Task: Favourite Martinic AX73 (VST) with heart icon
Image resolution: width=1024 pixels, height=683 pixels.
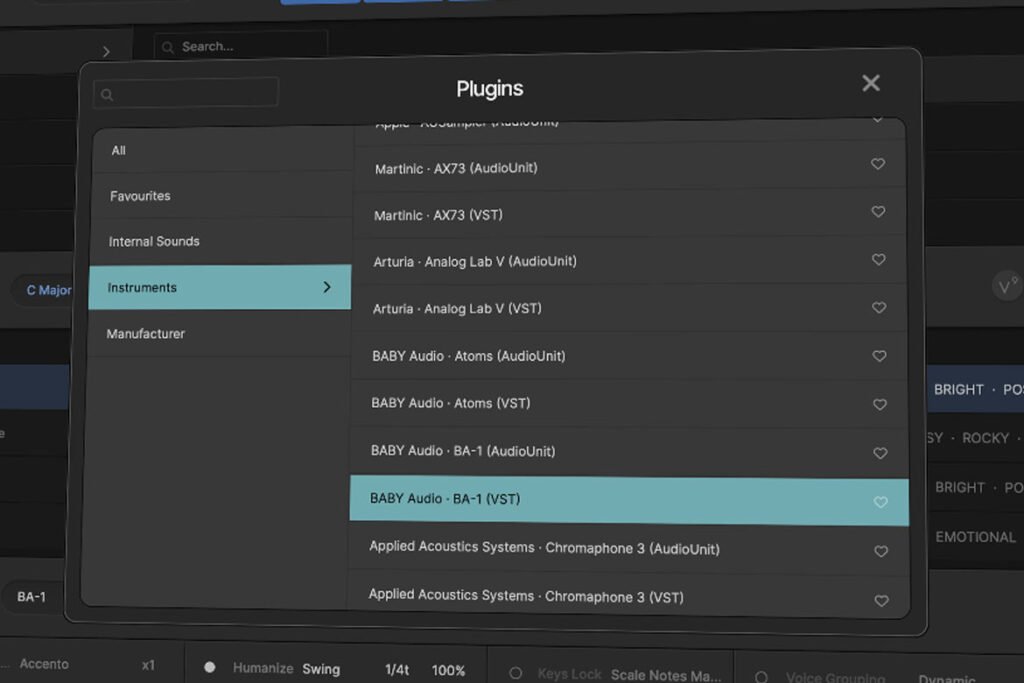Action: click(878, 212)
